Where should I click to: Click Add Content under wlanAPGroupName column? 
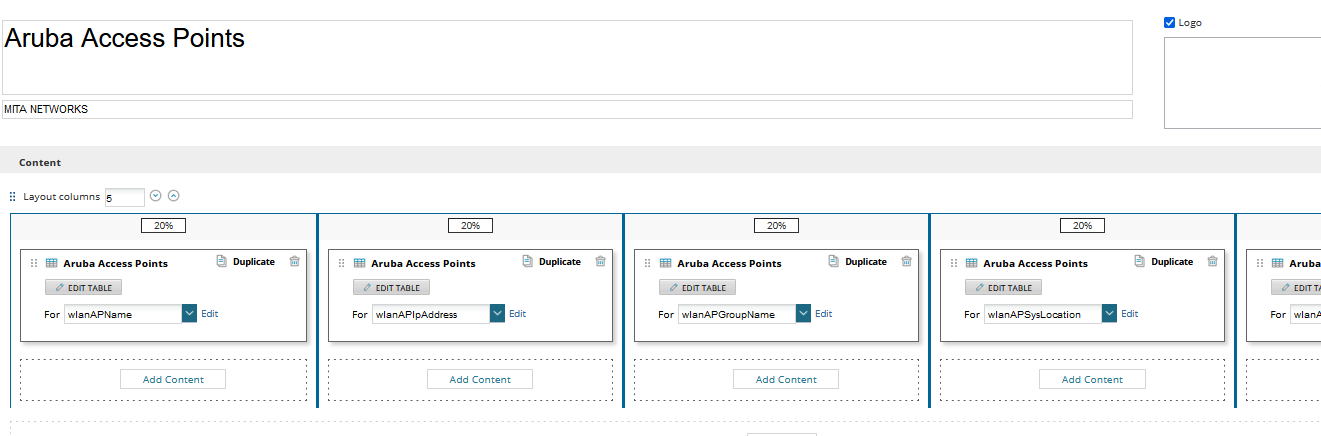[786, 379]
